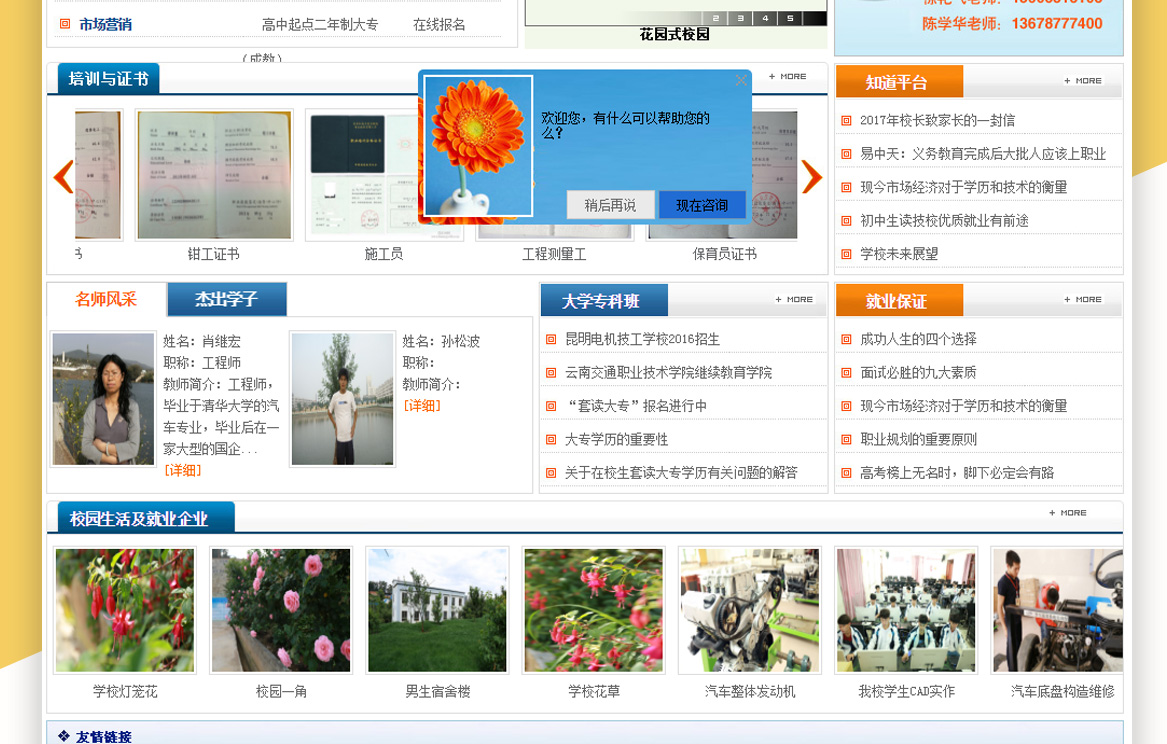Select the 名师风采 tab
Viewport: 1167px width, 744px height.
tap(106, 299)
